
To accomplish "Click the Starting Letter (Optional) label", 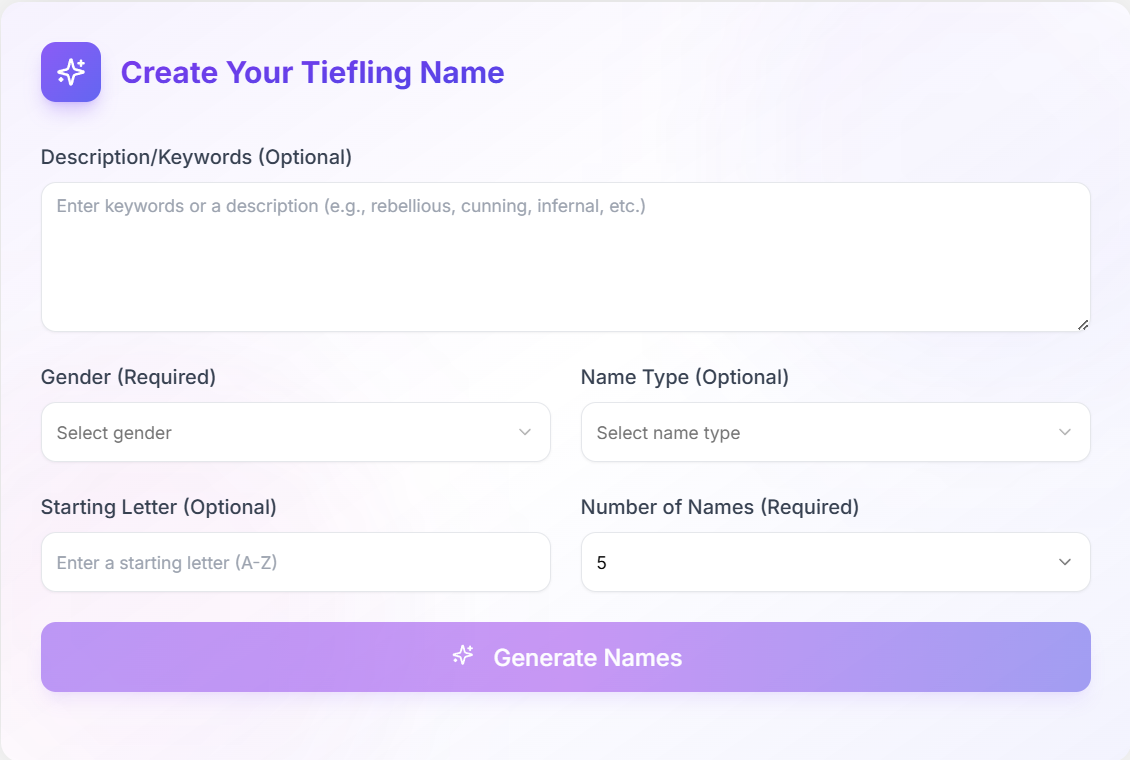I will click(x=159, y=507).
